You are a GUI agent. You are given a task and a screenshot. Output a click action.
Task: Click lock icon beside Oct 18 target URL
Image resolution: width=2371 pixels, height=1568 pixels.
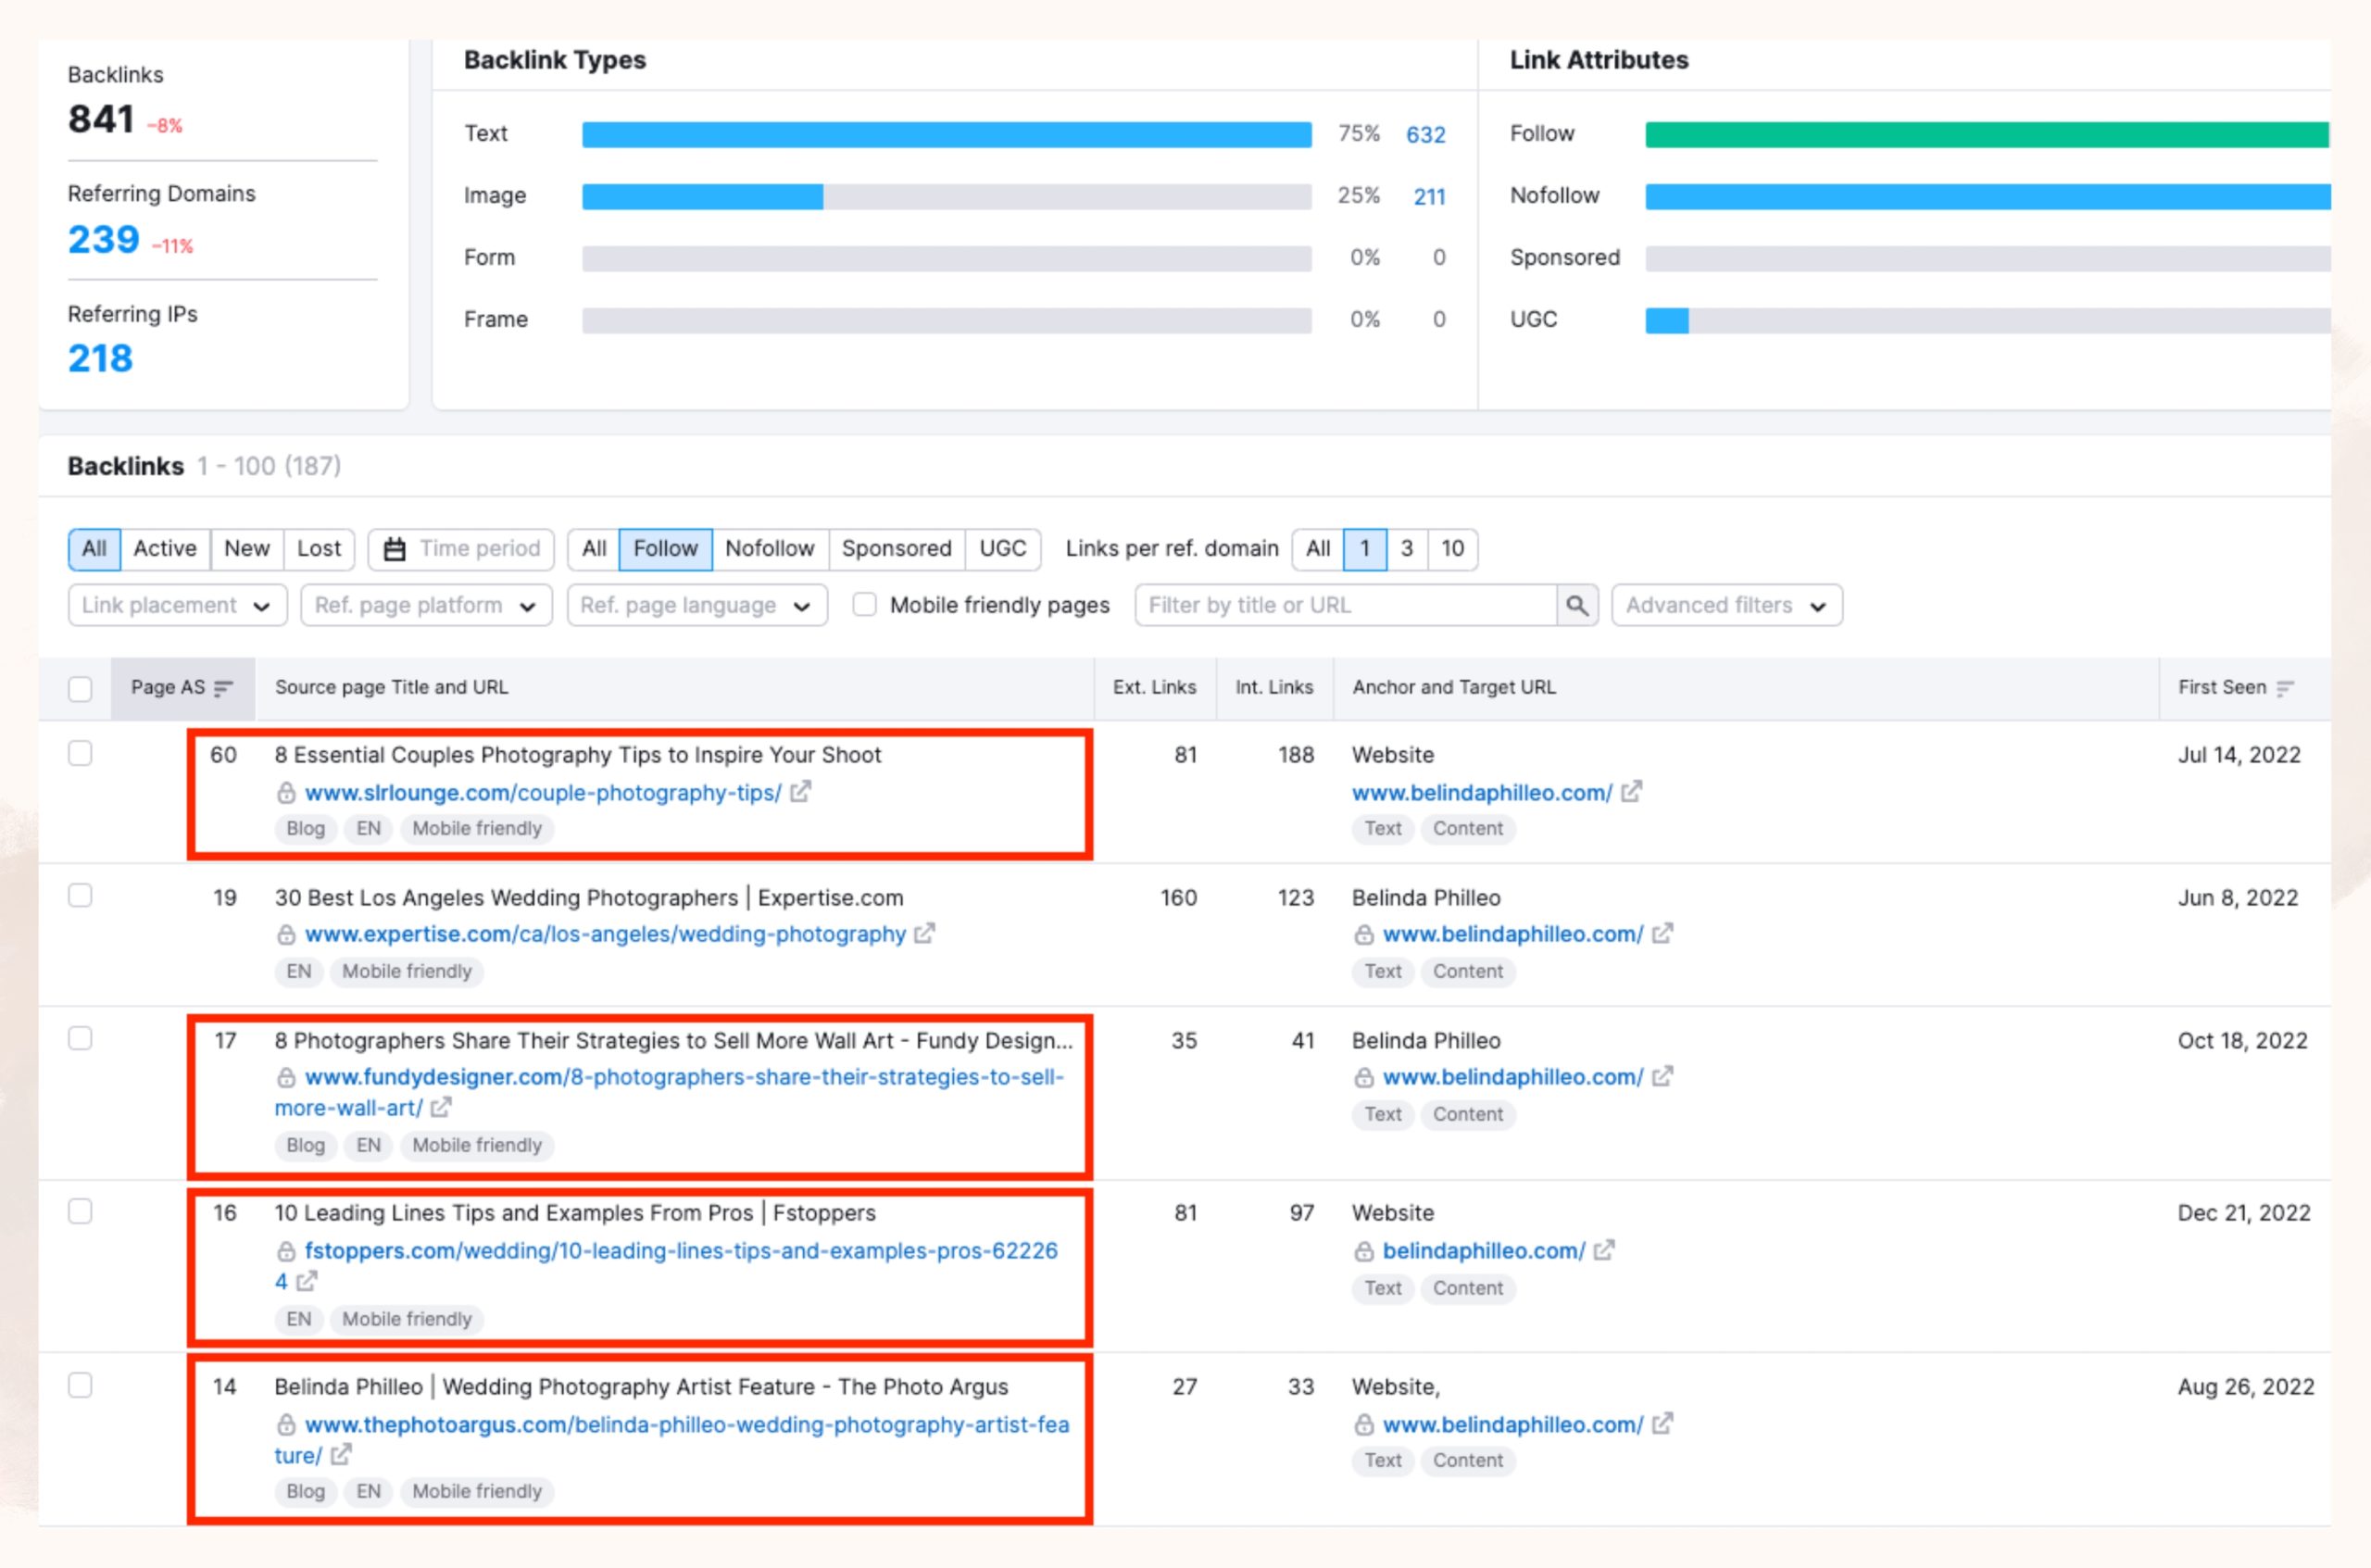point(1364,1077)
